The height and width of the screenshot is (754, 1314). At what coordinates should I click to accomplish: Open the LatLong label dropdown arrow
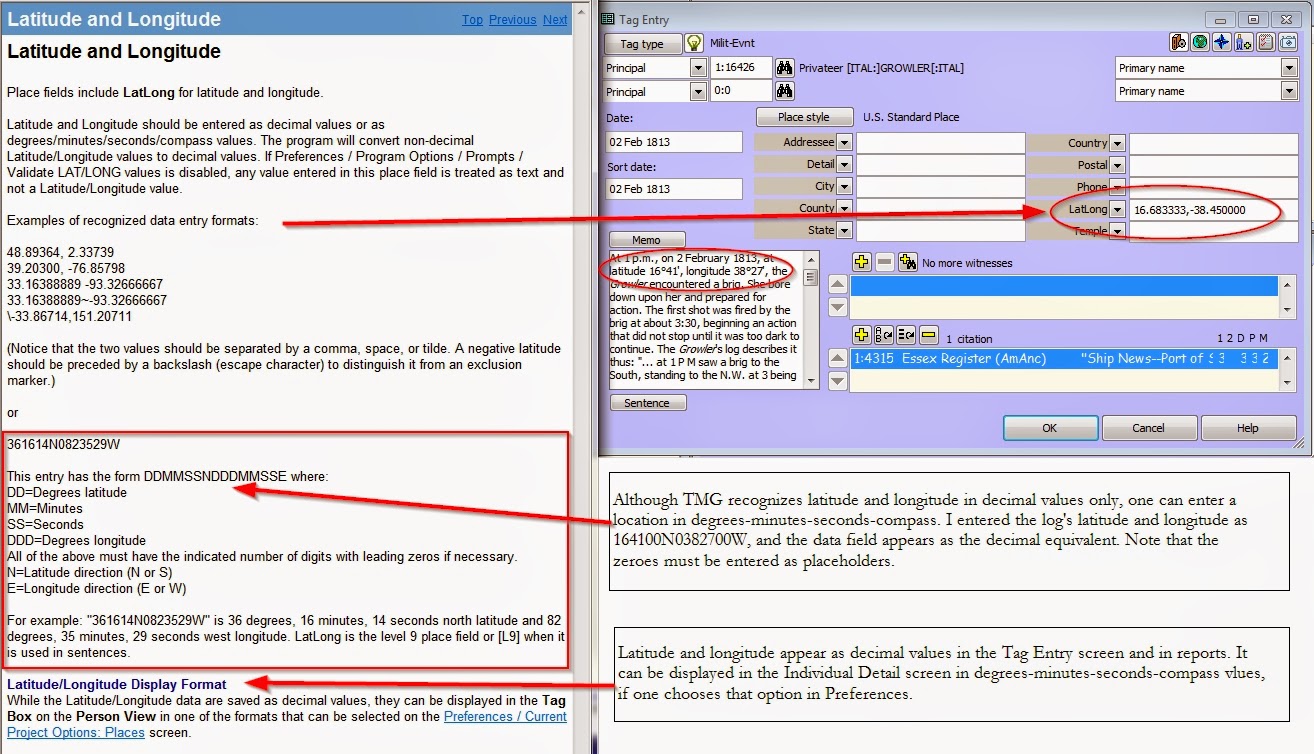tap(1117, 209)
